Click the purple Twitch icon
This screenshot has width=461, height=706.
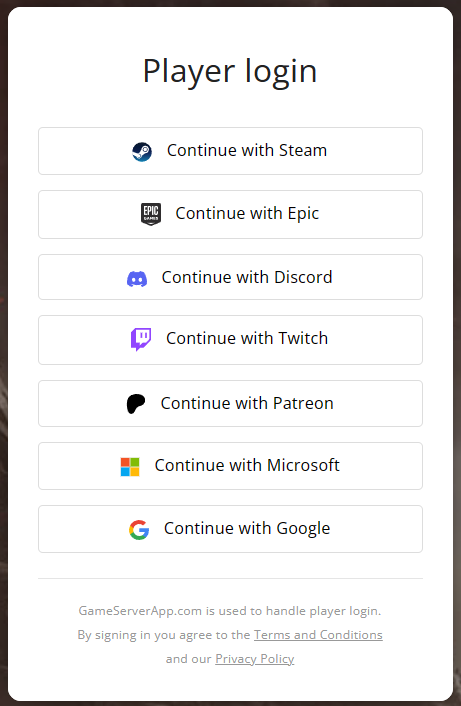point(141,339)
